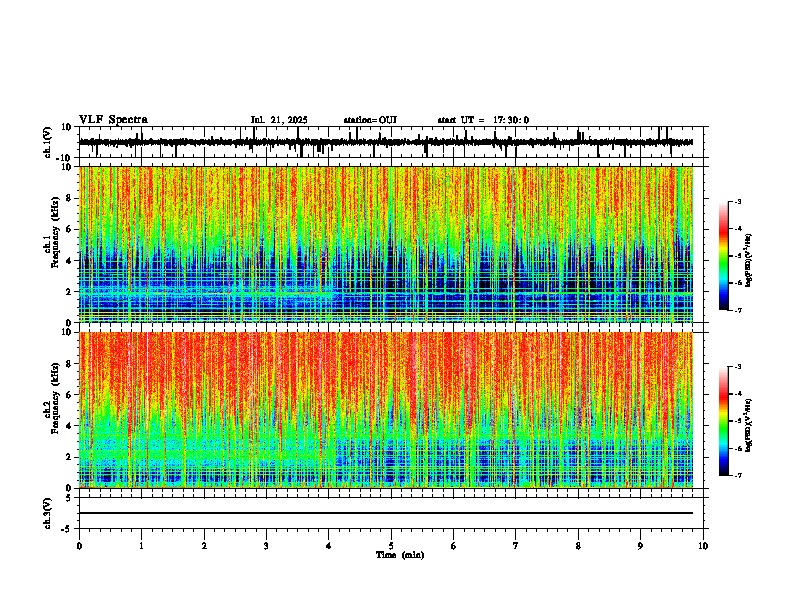Click the 8 kHz tick on ch.1 frequency axis
The width and height of the screenshot is (792, 612).
pyautogui.click(x=70, y=198)
